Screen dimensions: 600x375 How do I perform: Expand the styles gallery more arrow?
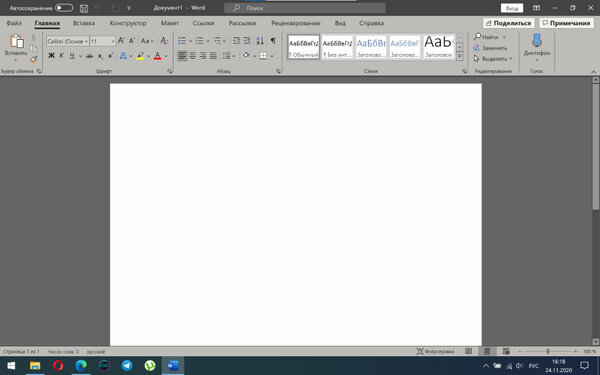click(x=460, y=56)
